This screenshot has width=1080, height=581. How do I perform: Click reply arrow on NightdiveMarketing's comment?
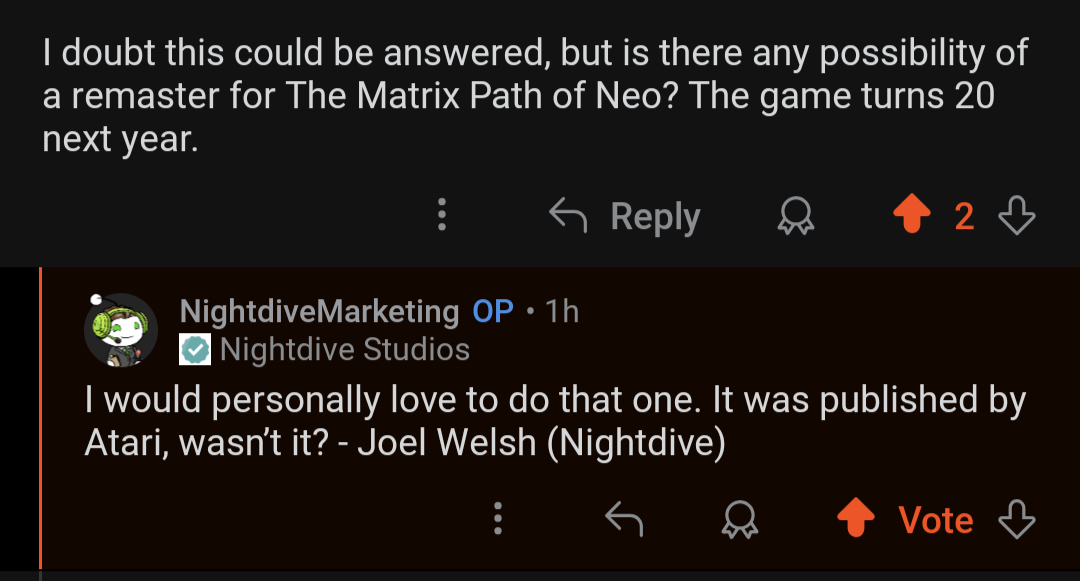tap(624, 519)
